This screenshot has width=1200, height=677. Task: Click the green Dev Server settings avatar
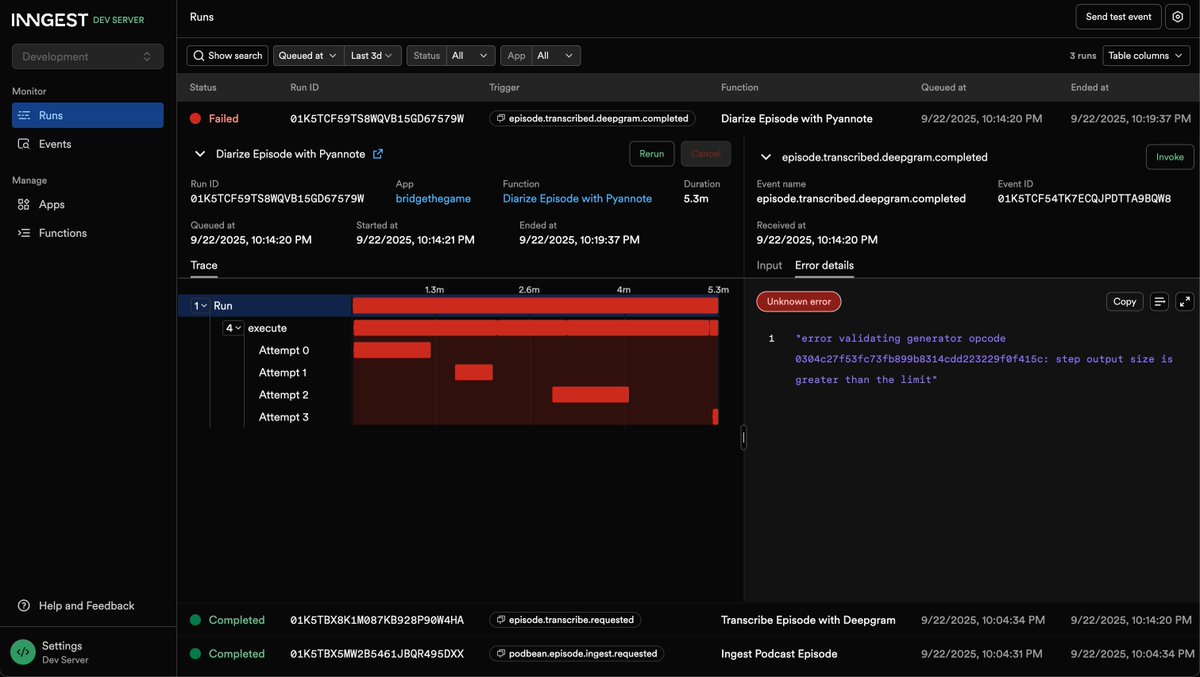22,652
